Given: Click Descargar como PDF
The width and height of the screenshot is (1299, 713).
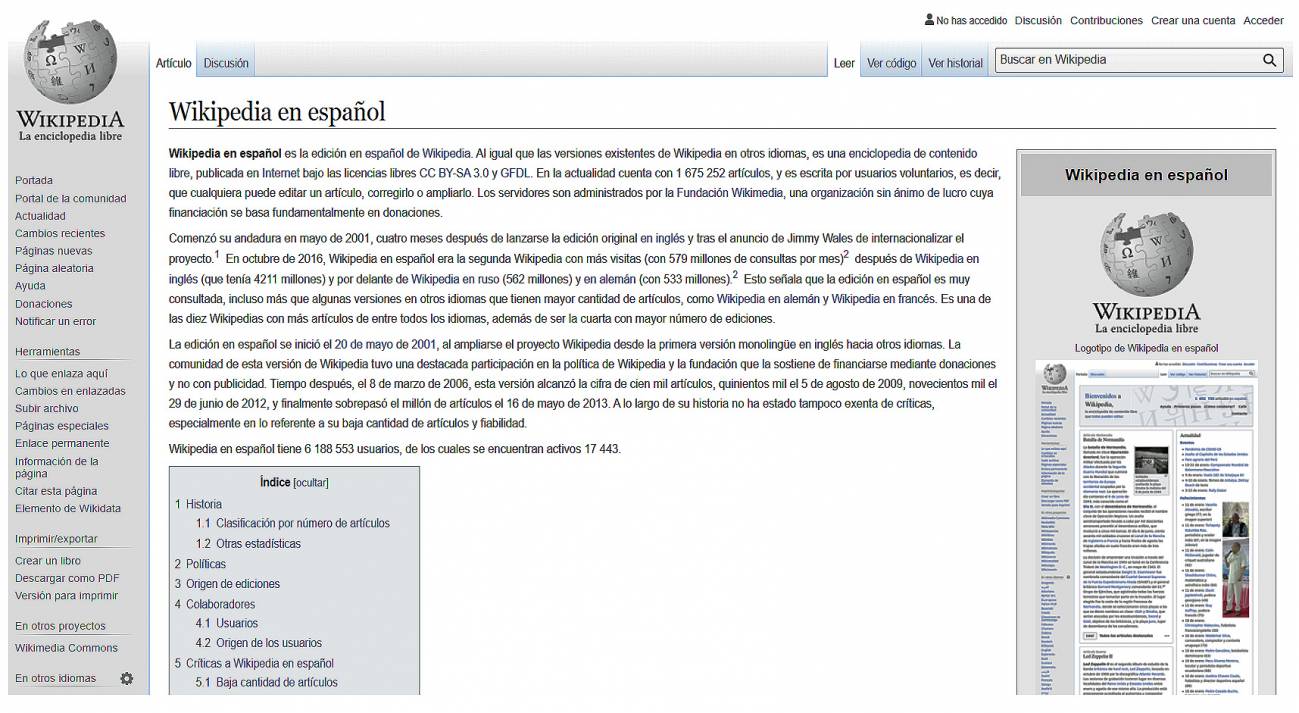Looking at the screenshot, I should pos(67,578).
